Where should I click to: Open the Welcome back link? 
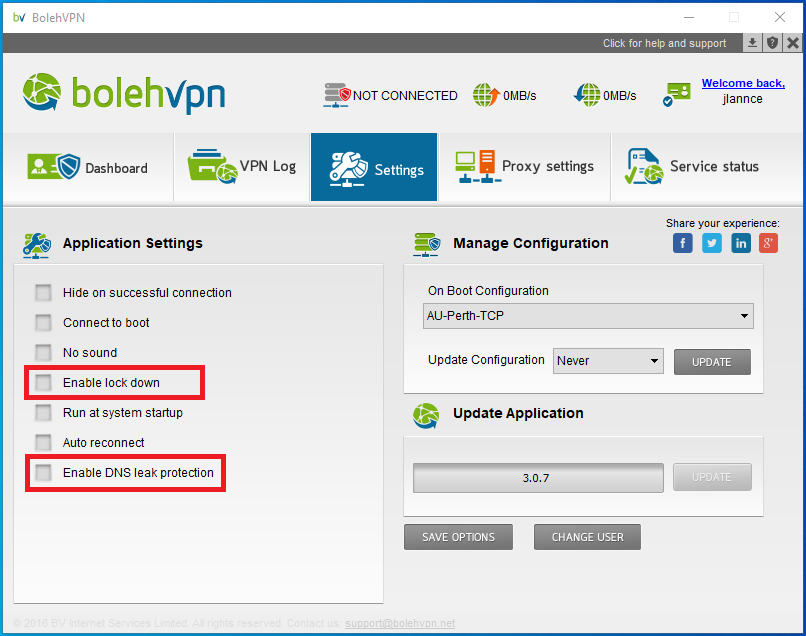(743, 83)
